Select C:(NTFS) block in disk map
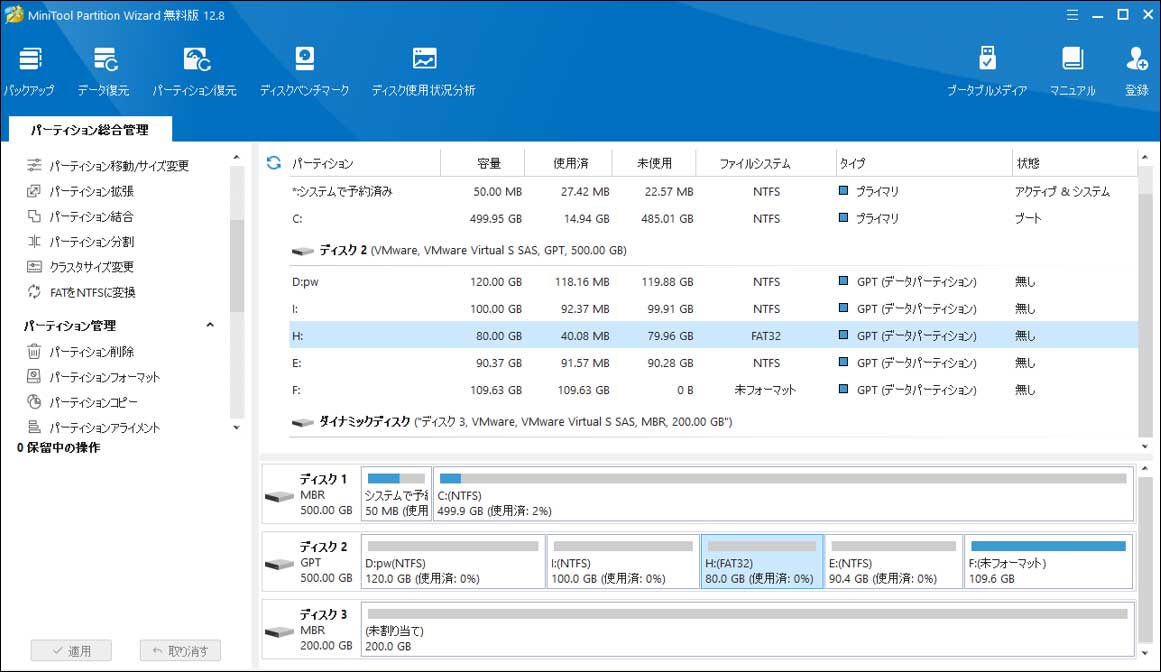Viewport: 1161px width, 672px height. point(783,494)
